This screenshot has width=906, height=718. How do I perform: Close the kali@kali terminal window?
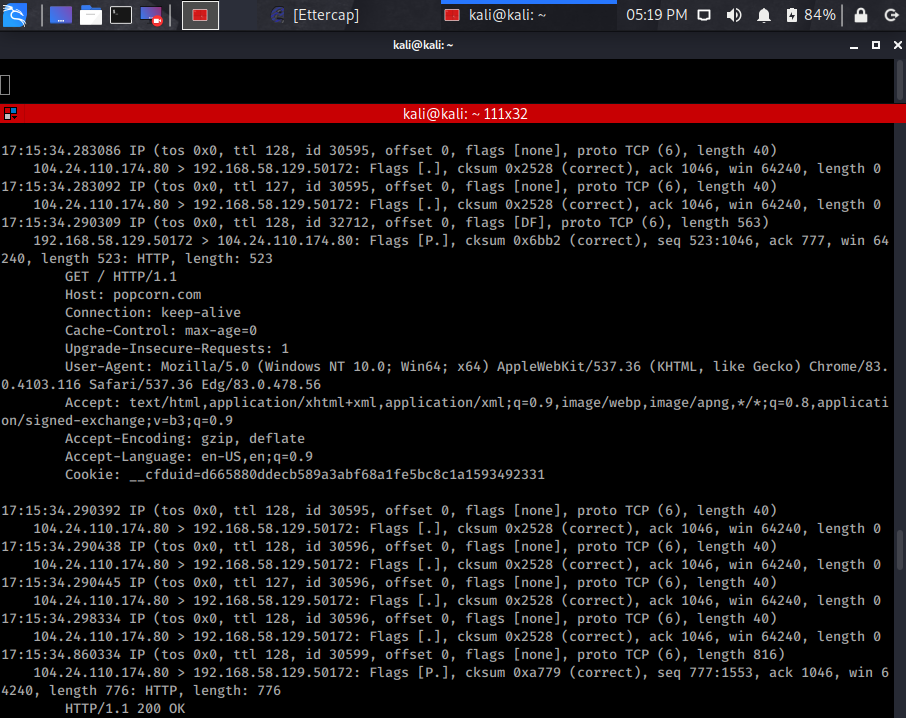(x=897, y=45)
